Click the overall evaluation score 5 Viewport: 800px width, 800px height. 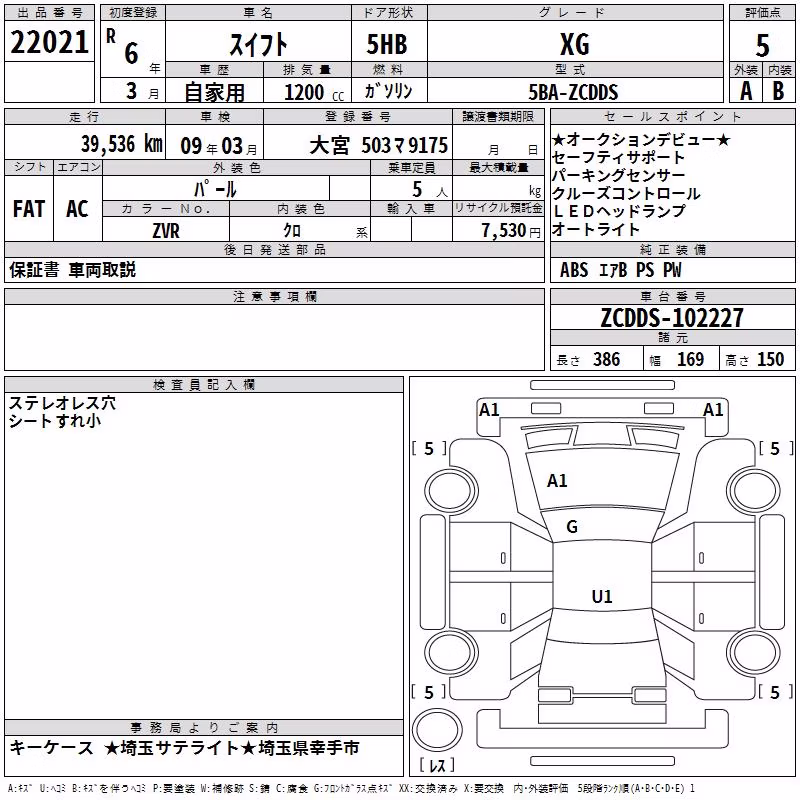point(762,45)
